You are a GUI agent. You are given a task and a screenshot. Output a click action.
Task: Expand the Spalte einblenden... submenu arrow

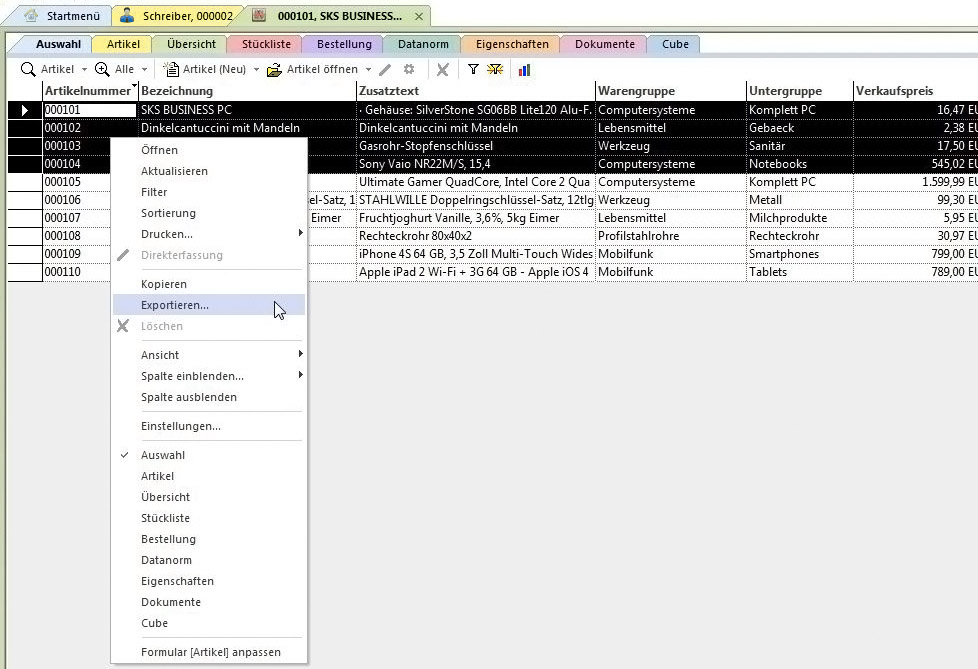pos(301,375)
